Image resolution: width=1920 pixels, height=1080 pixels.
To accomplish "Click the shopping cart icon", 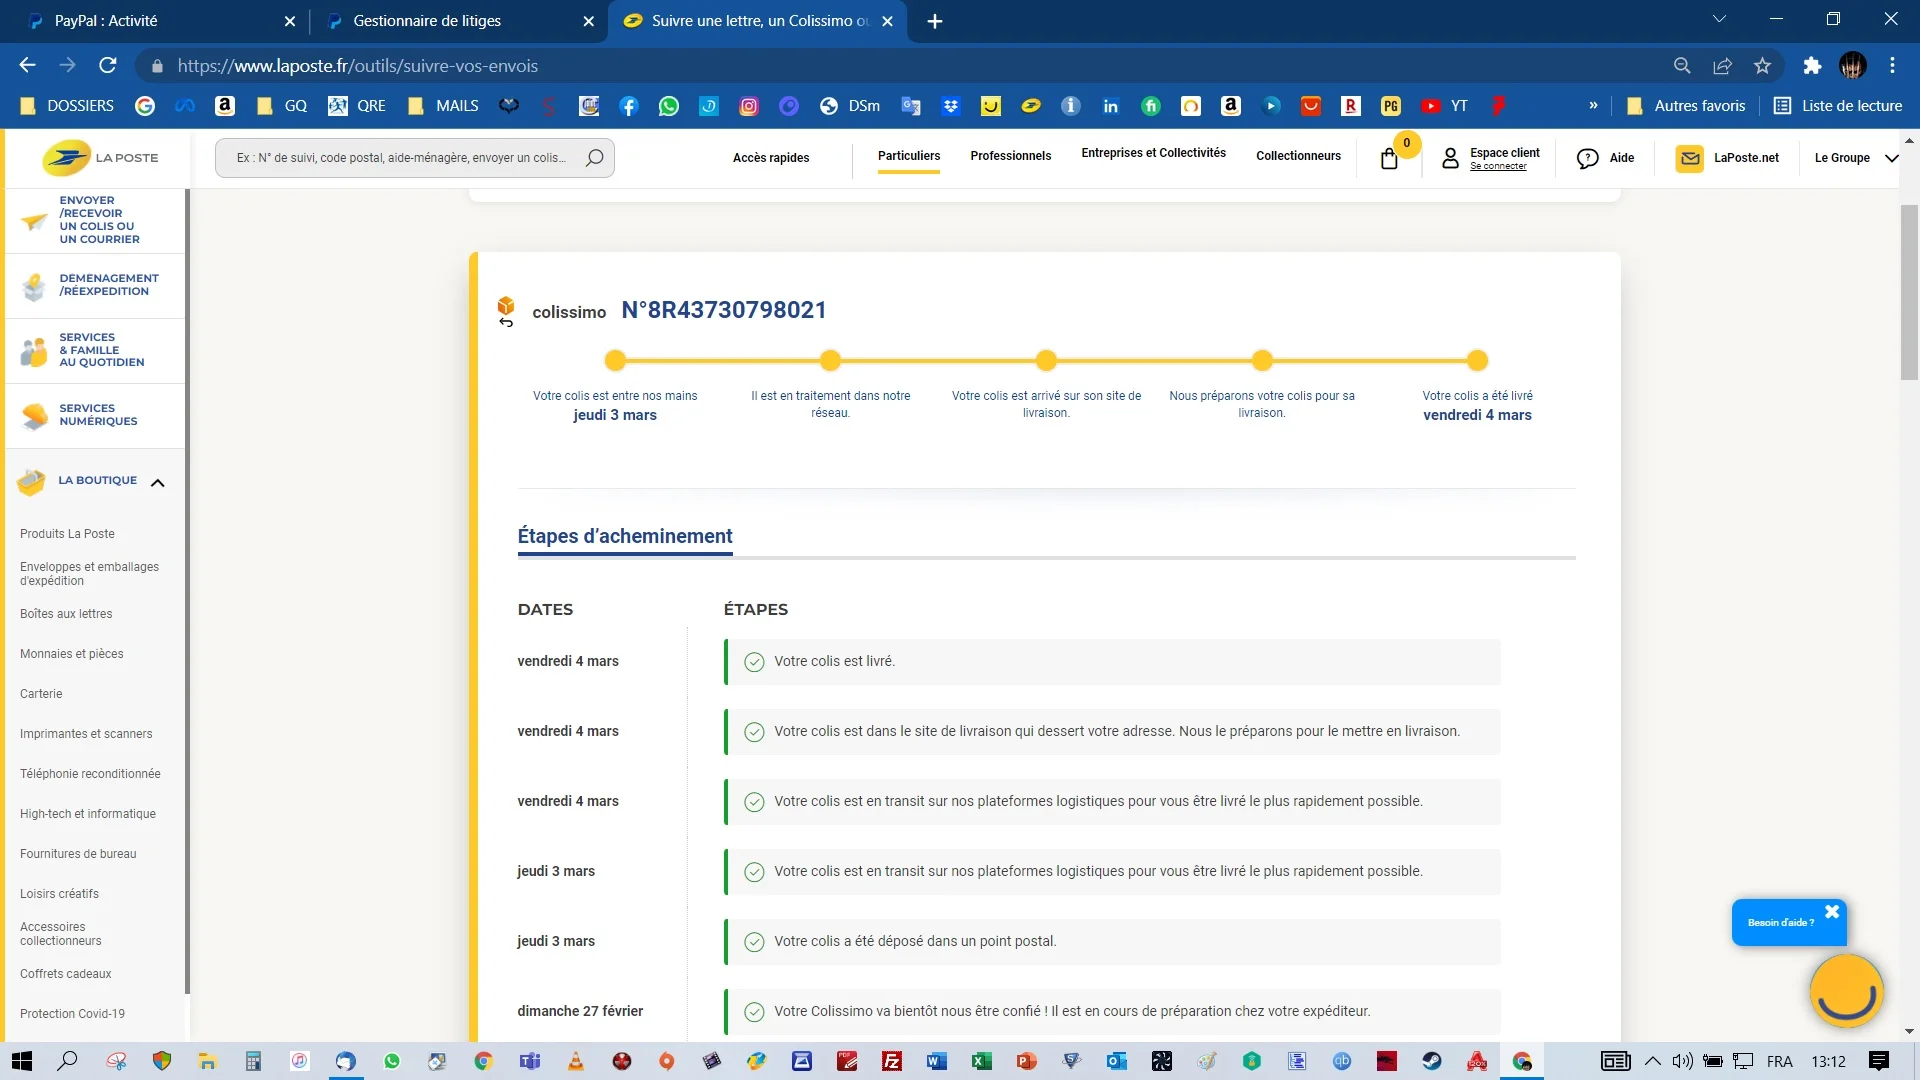I will pyautogui.click(x=1389, y=159).
